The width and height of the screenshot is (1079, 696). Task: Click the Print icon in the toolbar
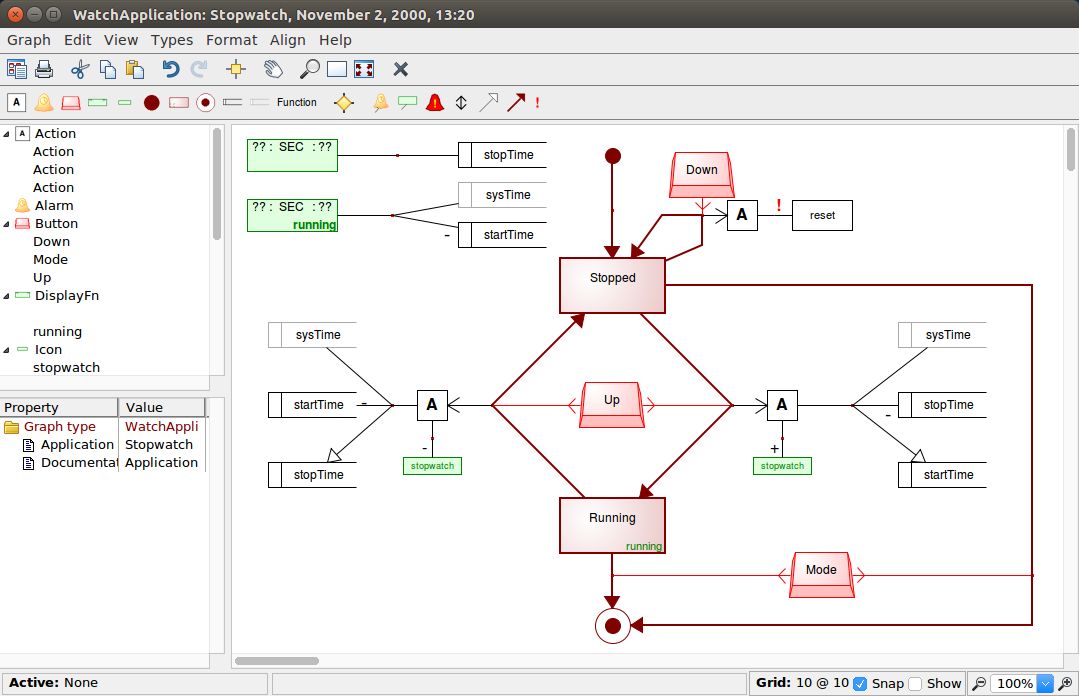click(x=44, y=69)
